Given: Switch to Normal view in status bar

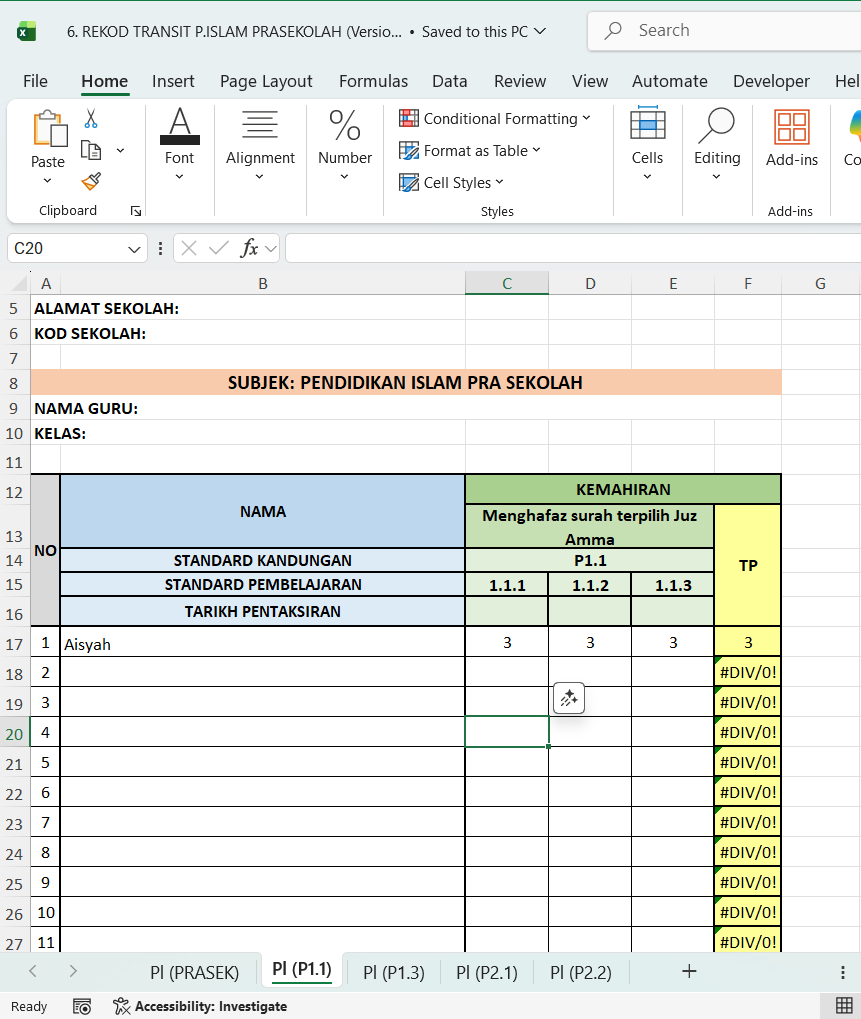Looking at the screenshot, I should [x=843, y=1006].
